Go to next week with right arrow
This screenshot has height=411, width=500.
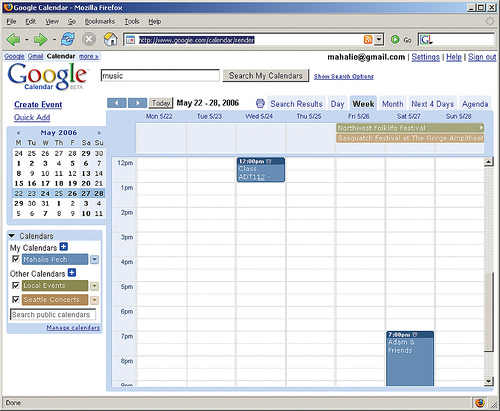point(138,103)
